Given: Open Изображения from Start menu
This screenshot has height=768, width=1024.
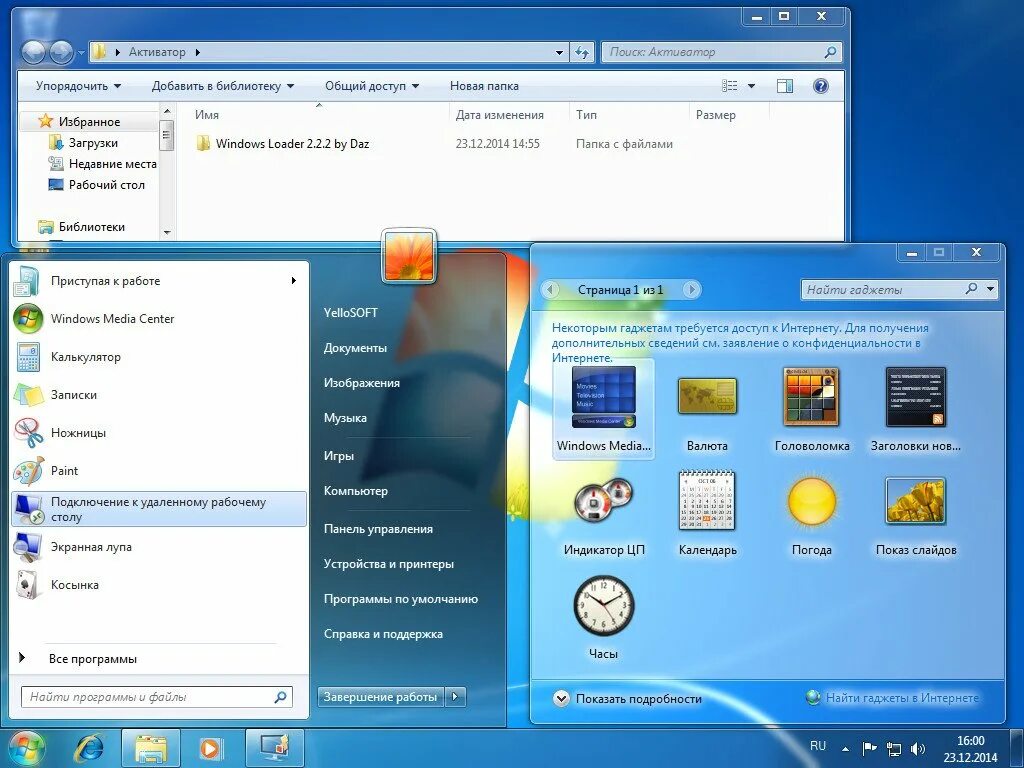Looking at the screenshot, I should (x=362, y=383).
